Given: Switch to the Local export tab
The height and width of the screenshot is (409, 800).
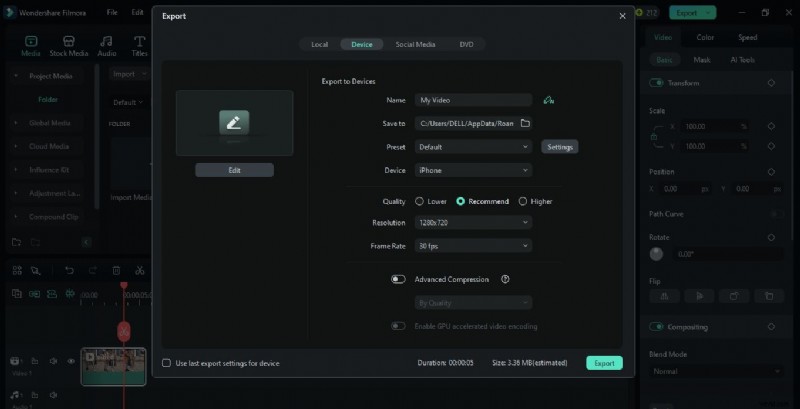Looking at the screenshot, I should pos(319,44).
